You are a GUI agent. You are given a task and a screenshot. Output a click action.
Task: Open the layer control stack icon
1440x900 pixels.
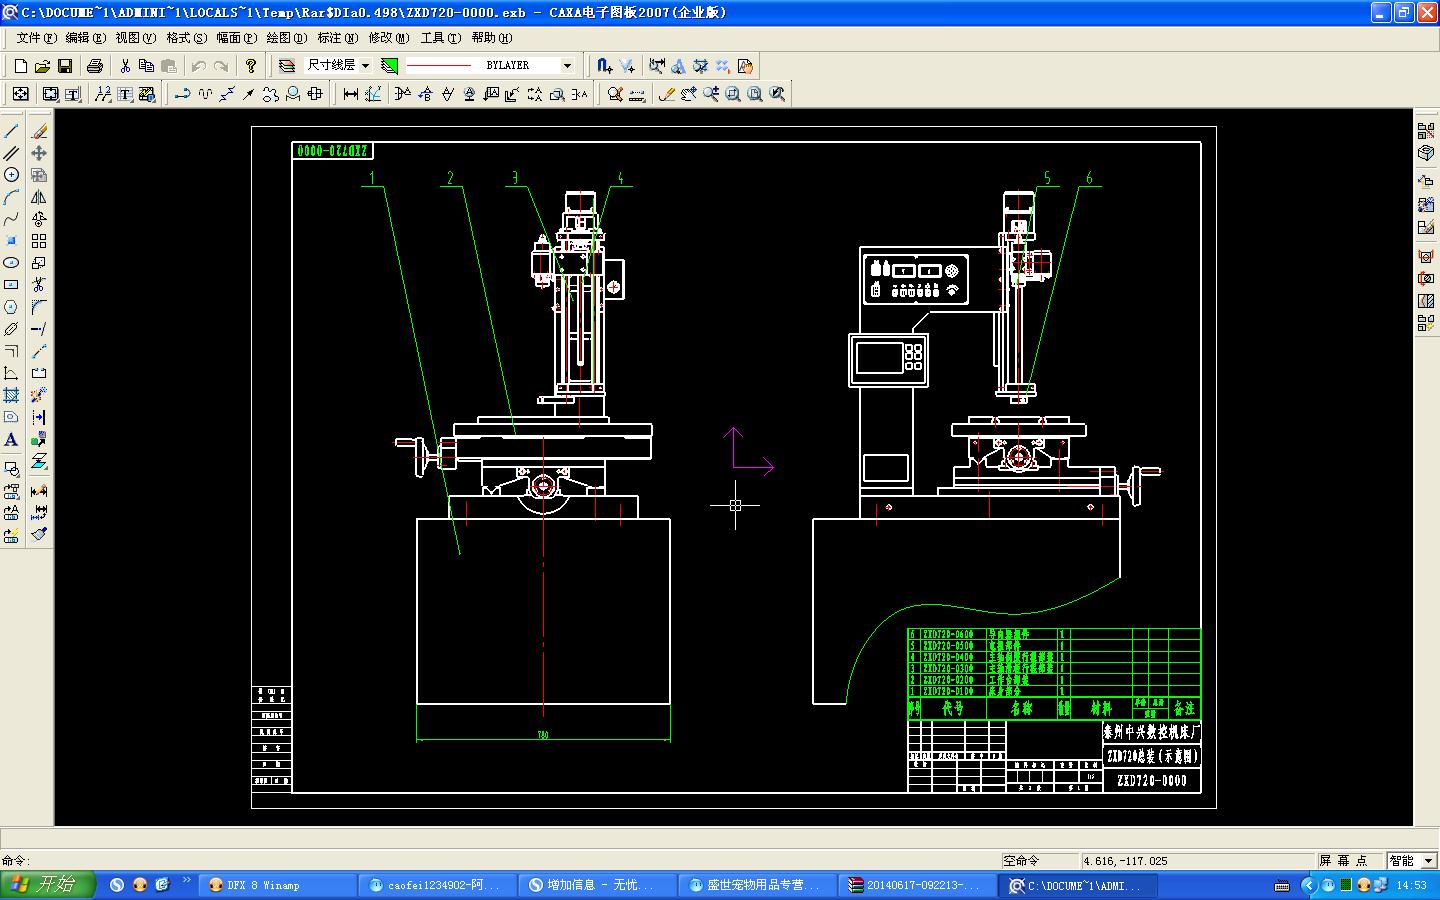click(x=287, y=66)
